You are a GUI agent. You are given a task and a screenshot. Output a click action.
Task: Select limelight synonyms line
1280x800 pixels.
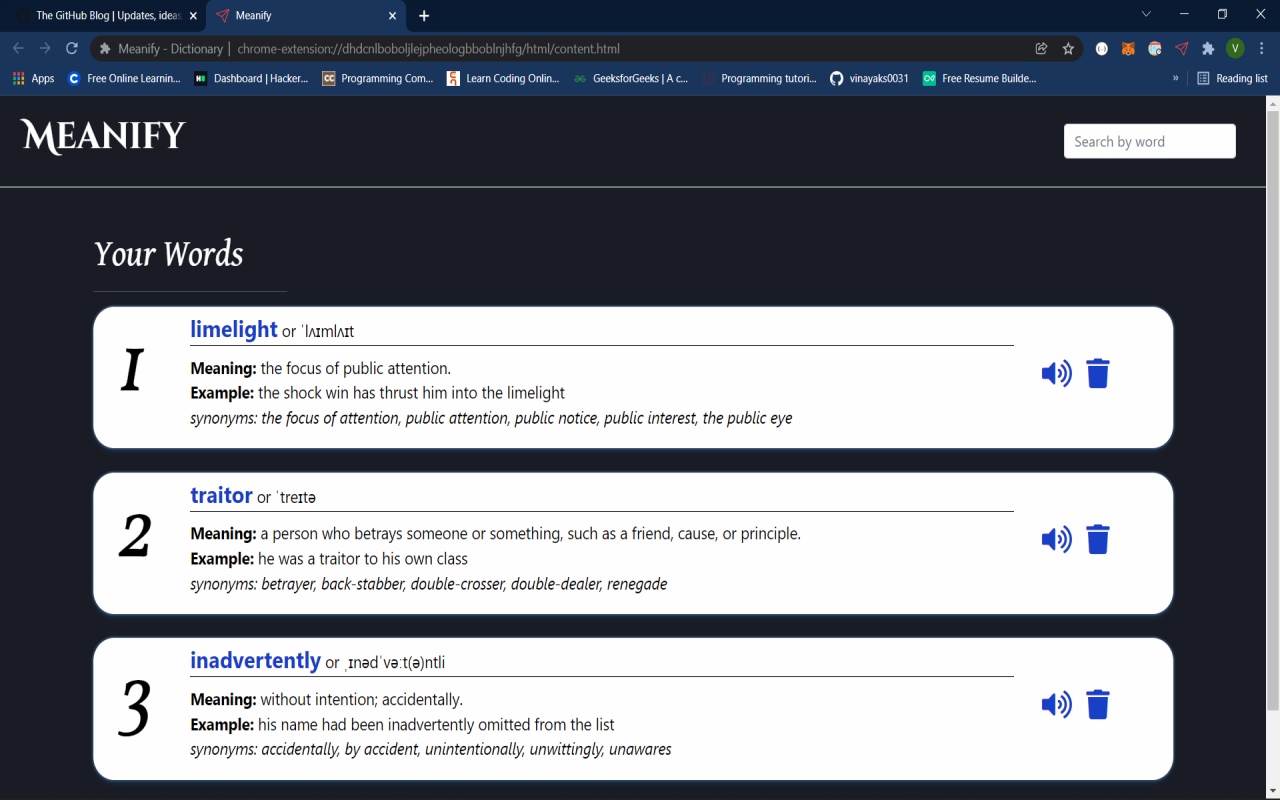point(491,418)
